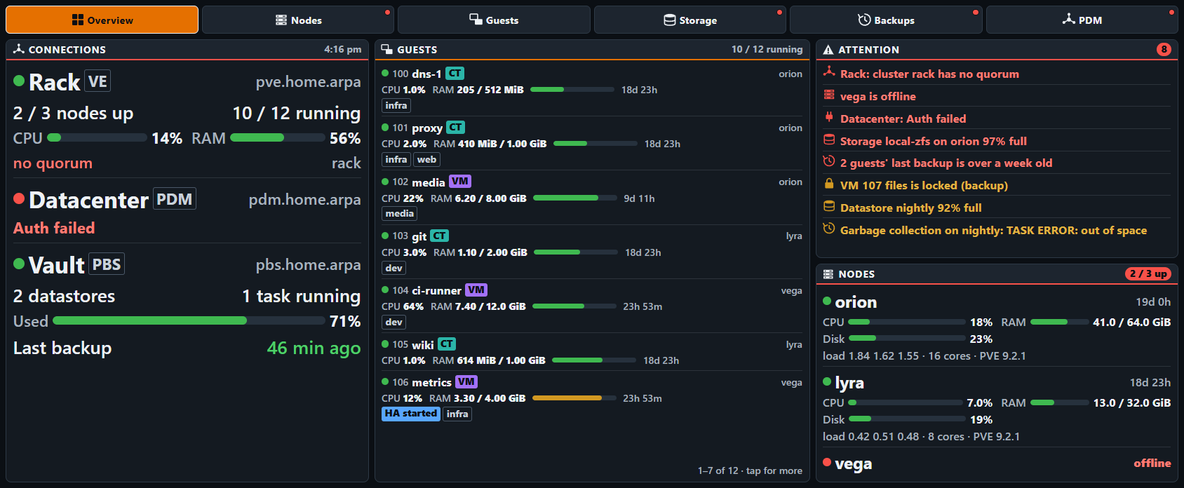This screenshot has height=488, width=1184.
Task: Click the 4:16 pm clock in Connections
Action: coord(342,50)
